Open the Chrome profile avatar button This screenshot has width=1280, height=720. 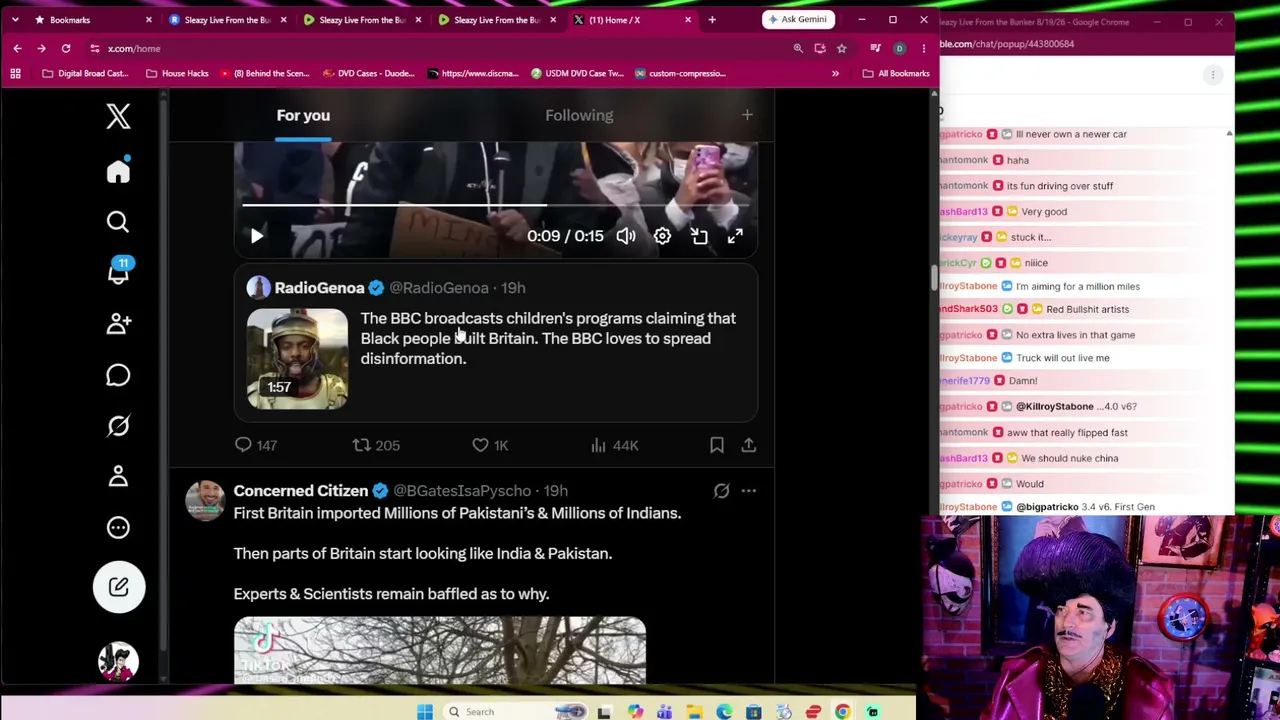(899, 48)
